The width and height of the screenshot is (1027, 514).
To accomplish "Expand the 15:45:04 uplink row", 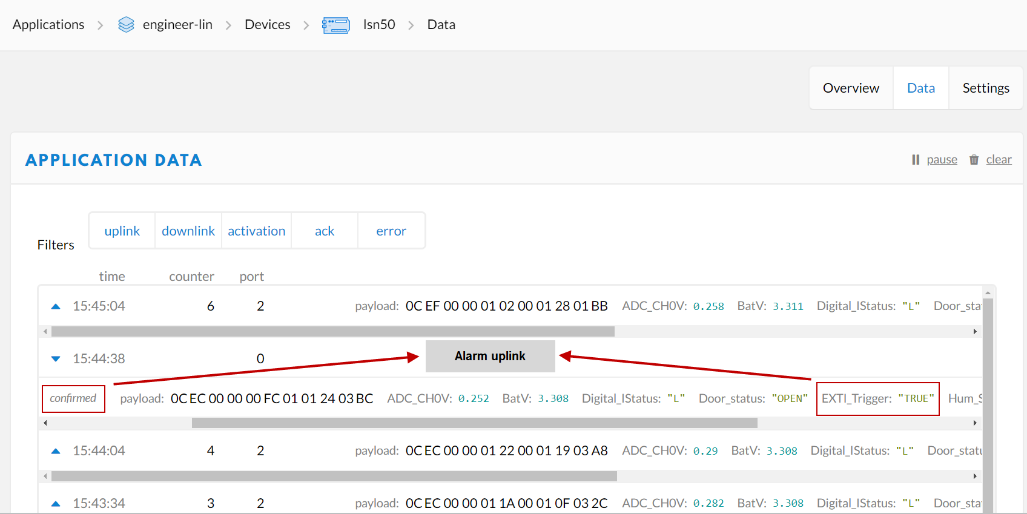I will coord(56,306).
